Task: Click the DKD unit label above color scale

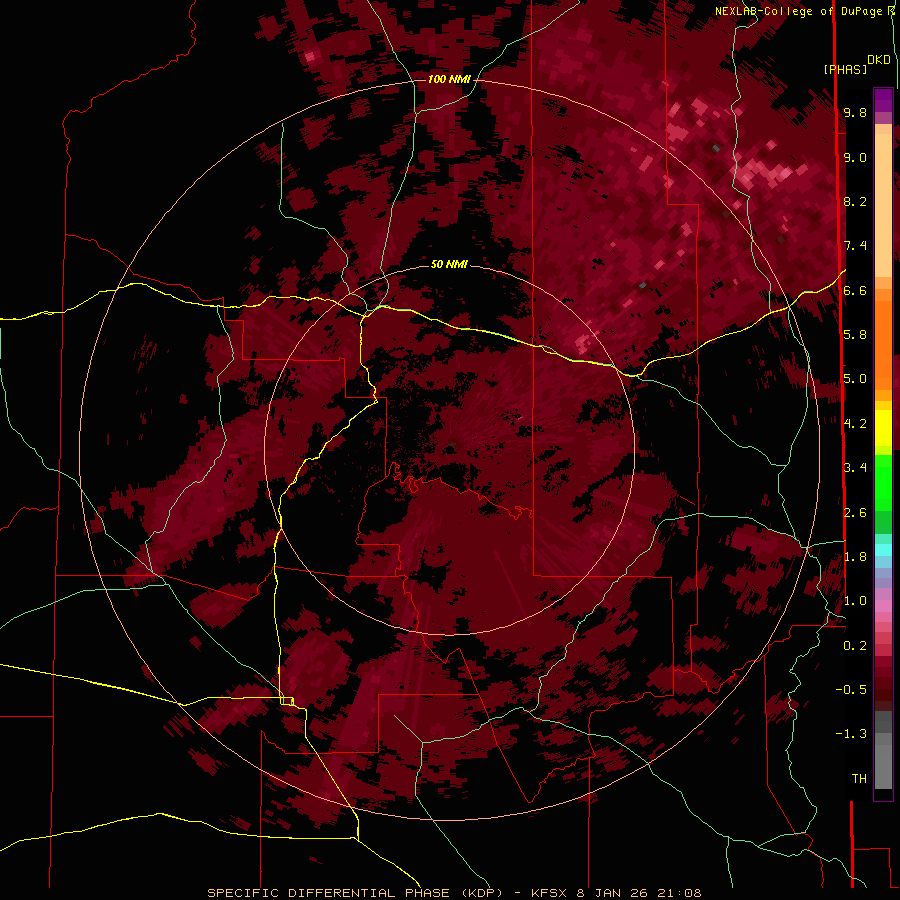Action: (879, 60)
